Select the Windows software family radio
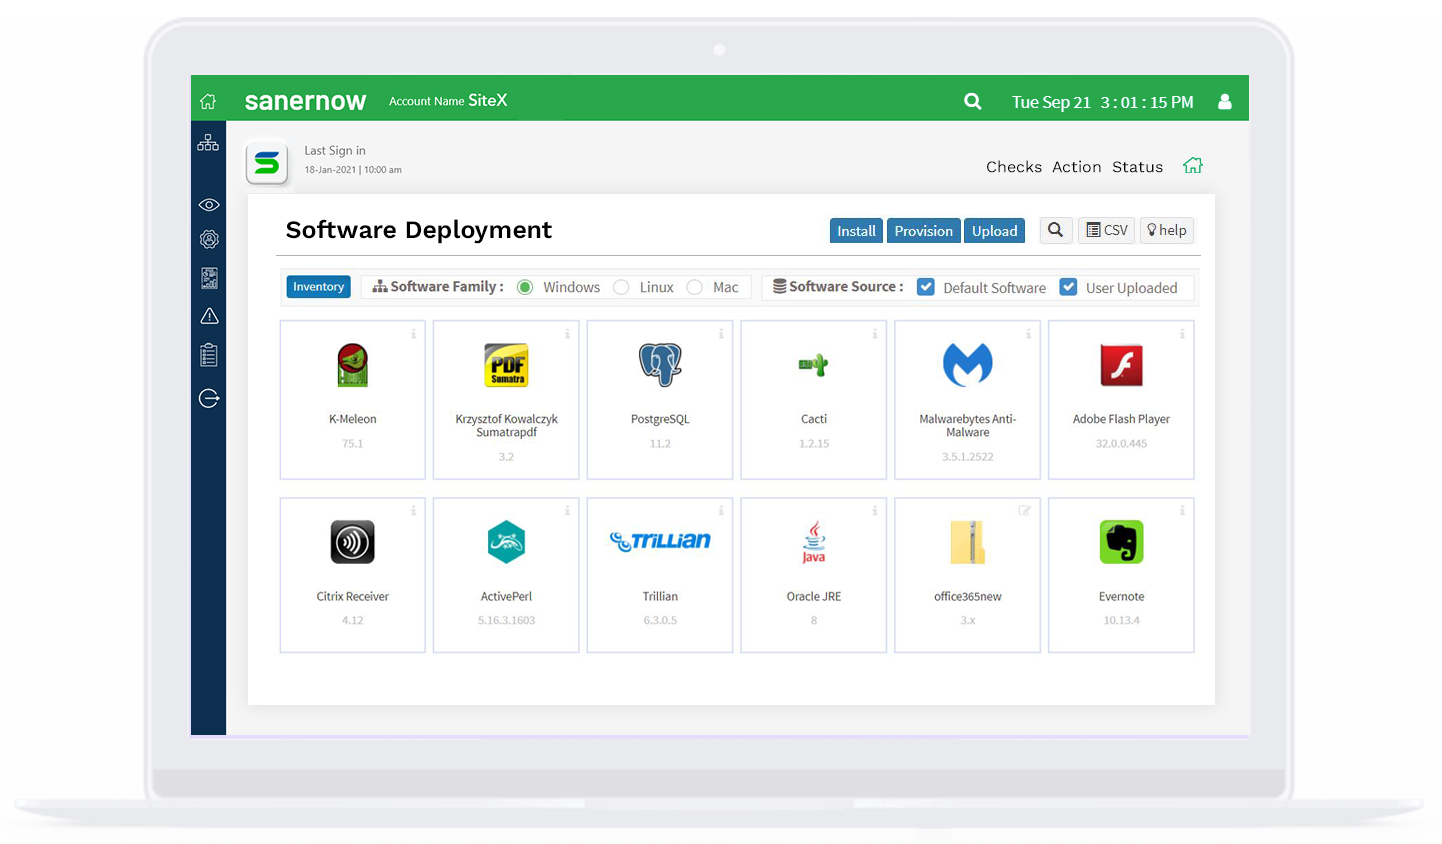This screenshot has height=844, width=1442. coord(525,287)
